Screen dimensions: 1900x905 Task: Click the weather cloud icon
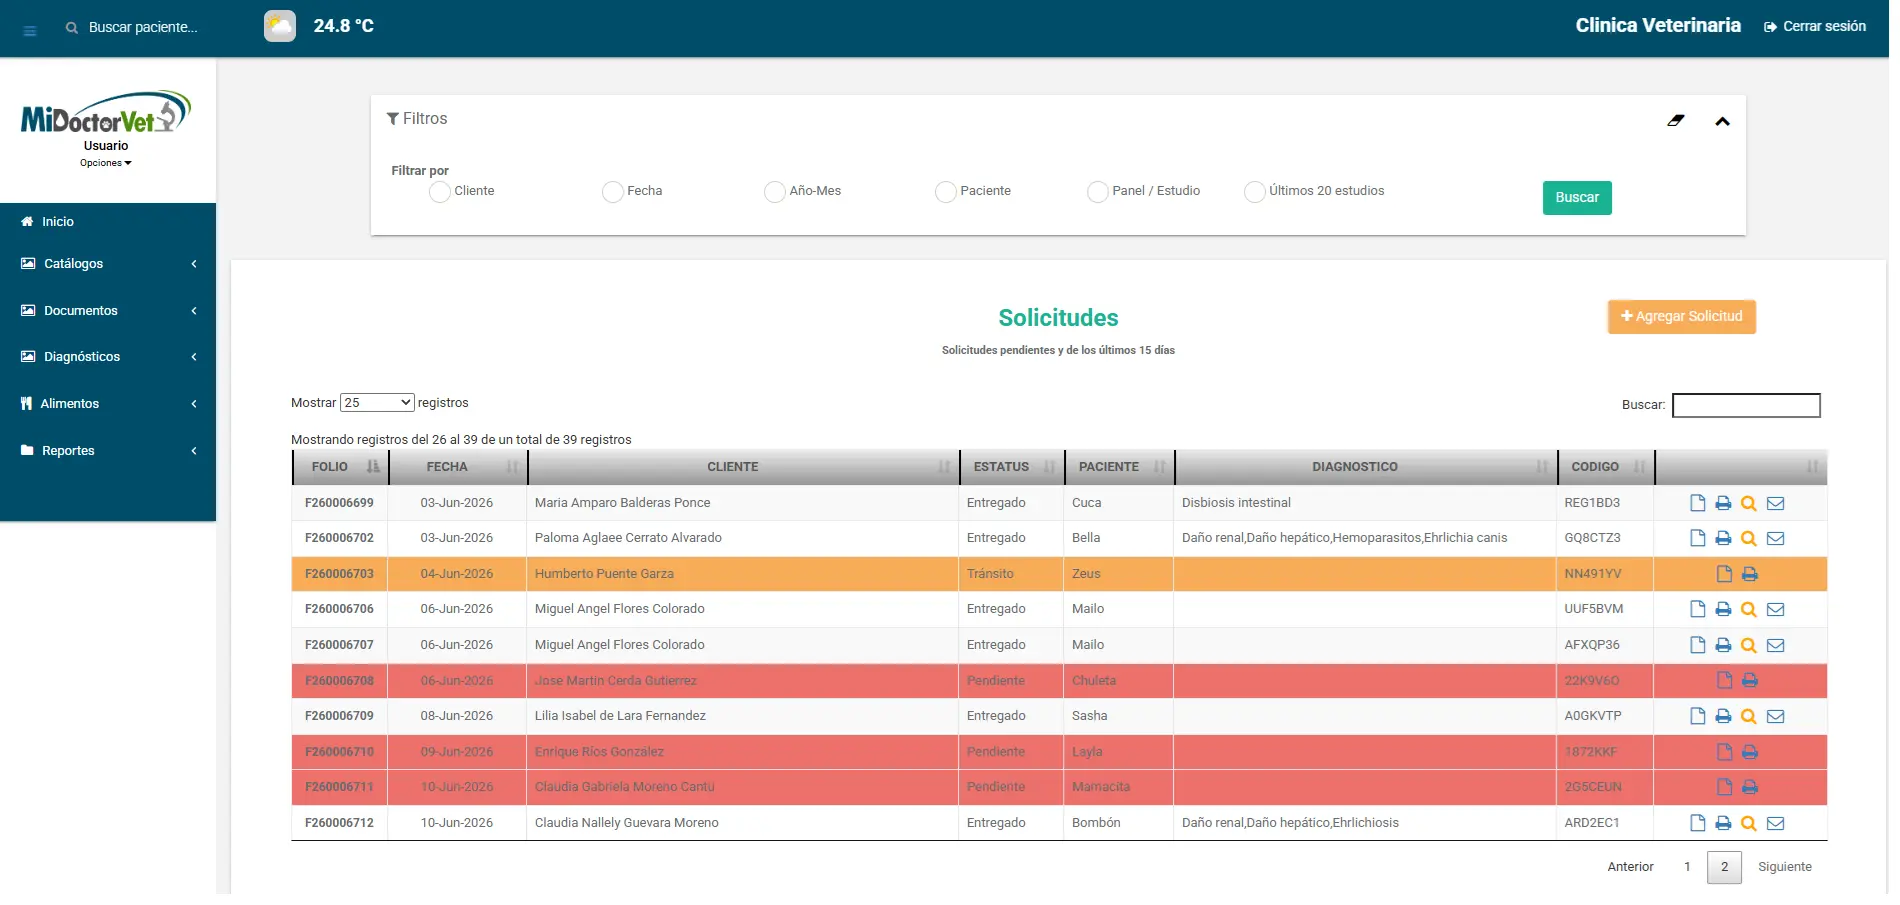(x=280, y=26)
